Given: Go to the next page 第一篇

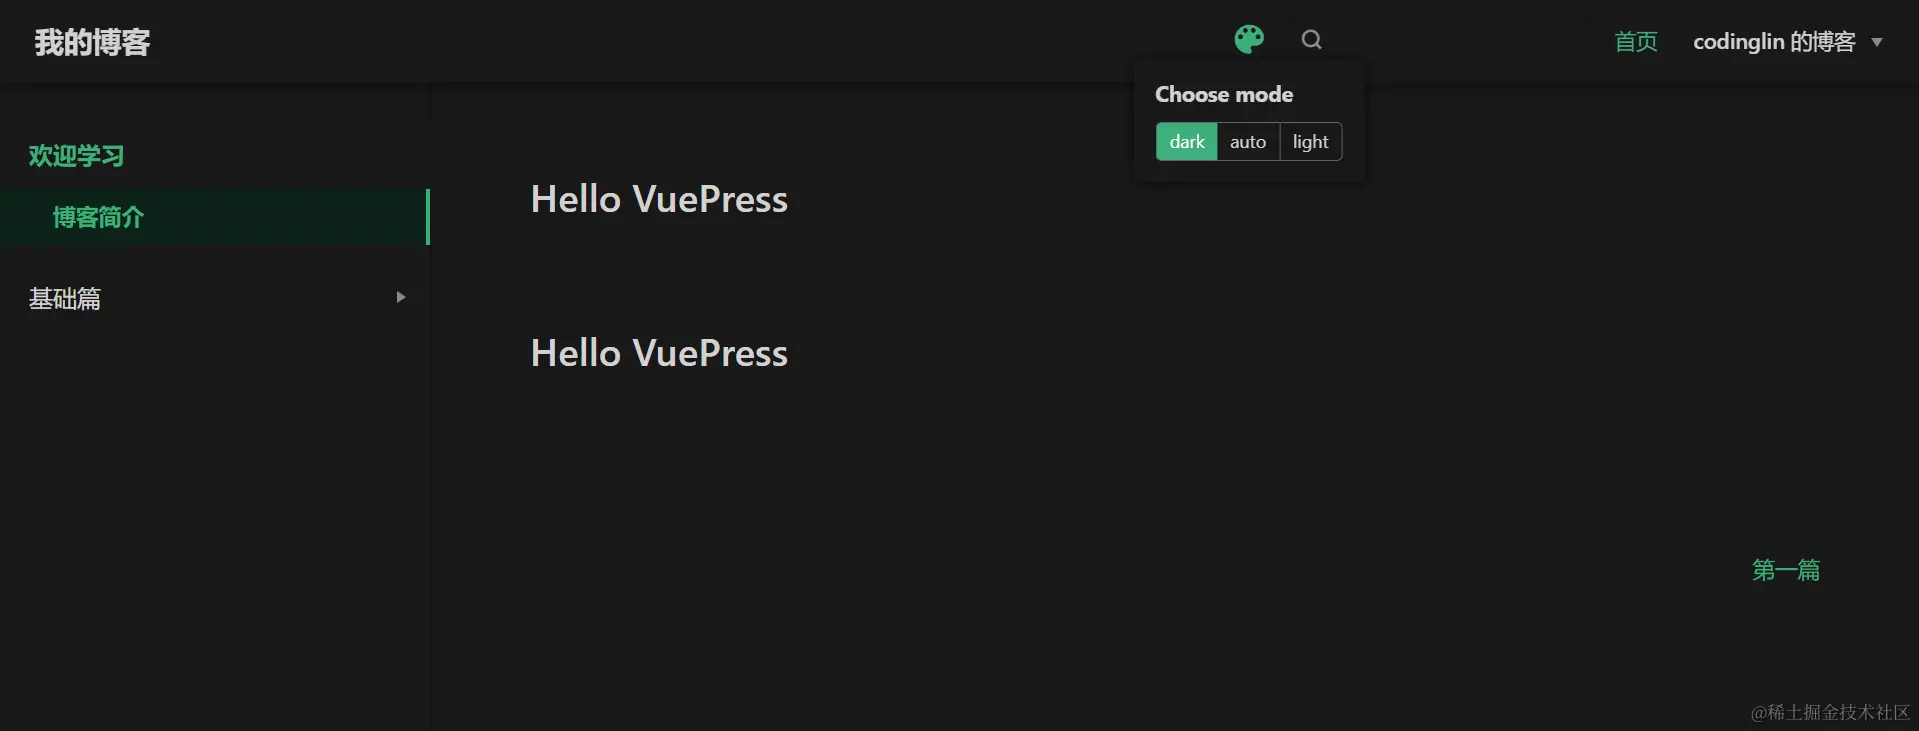Looking at the screenshot, I should [1786, 570].
